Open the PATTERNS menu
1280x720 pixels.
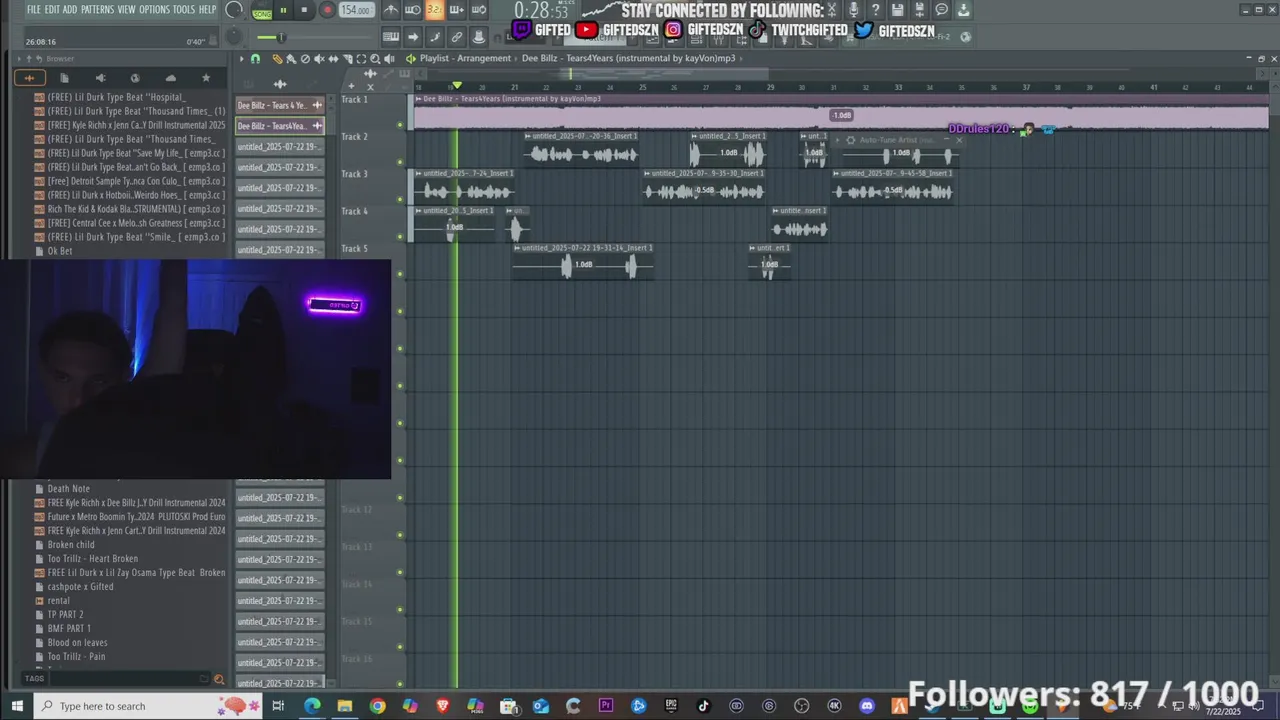97,9
